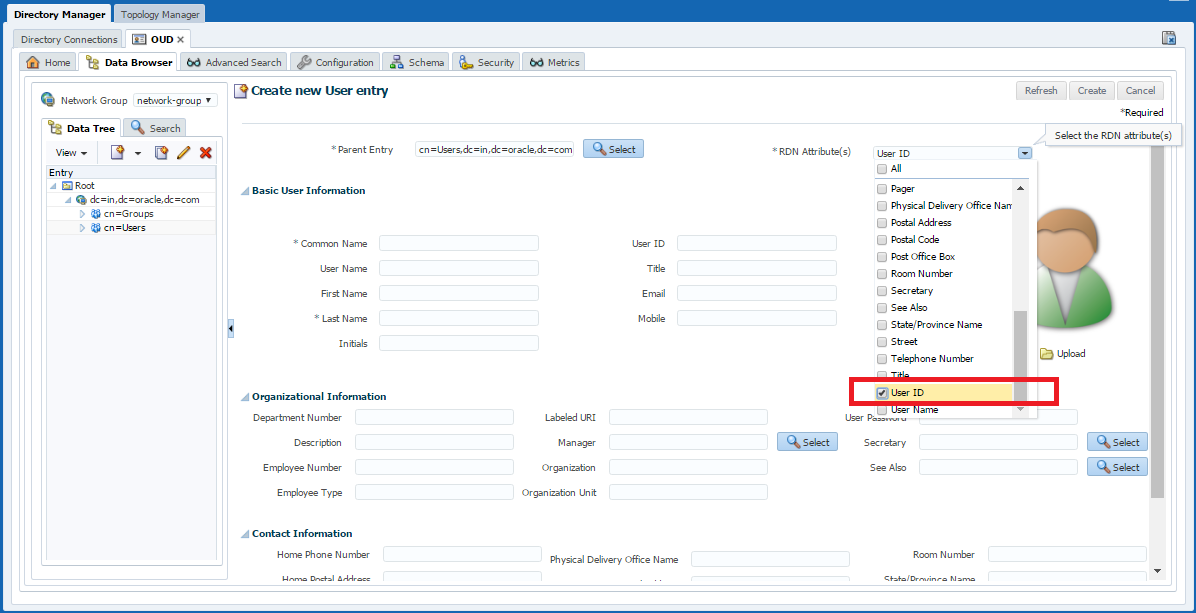Open the Metrics tab
The image size is (1196, 613).
pyautogui.click(x=554, y=63)
